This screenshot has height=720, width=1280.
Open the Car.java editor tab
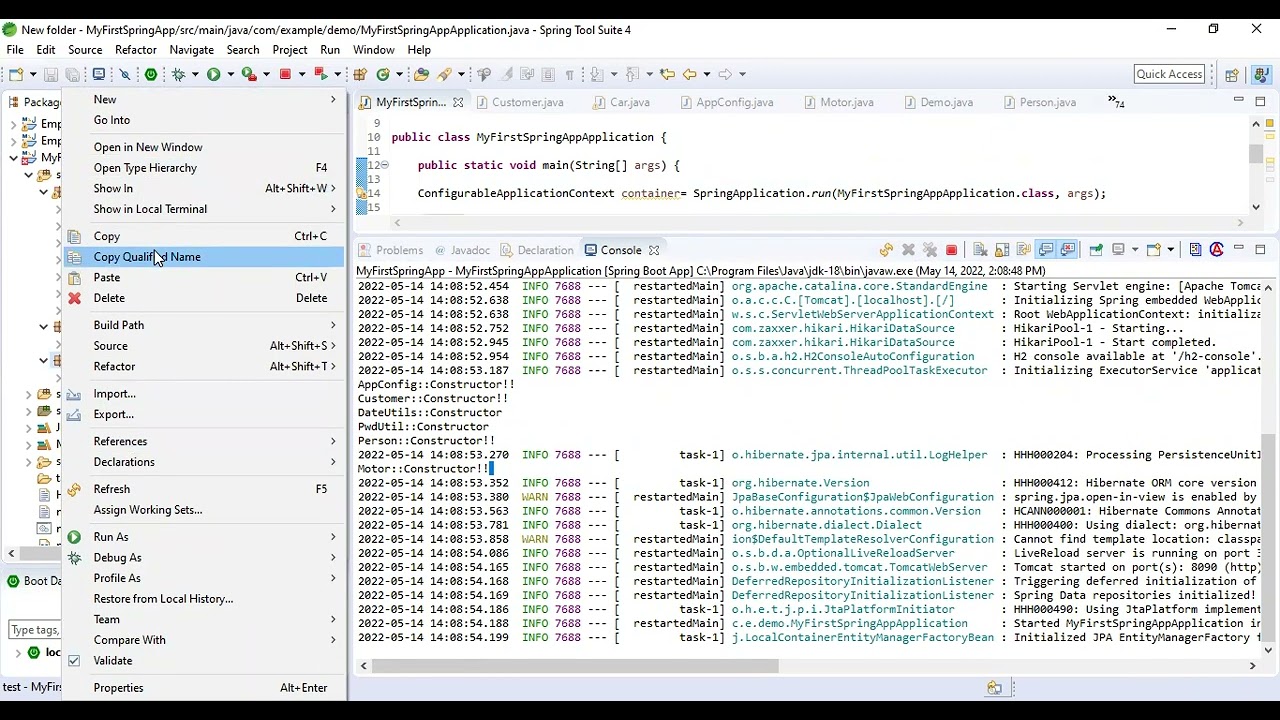click(x=621, y=102)
